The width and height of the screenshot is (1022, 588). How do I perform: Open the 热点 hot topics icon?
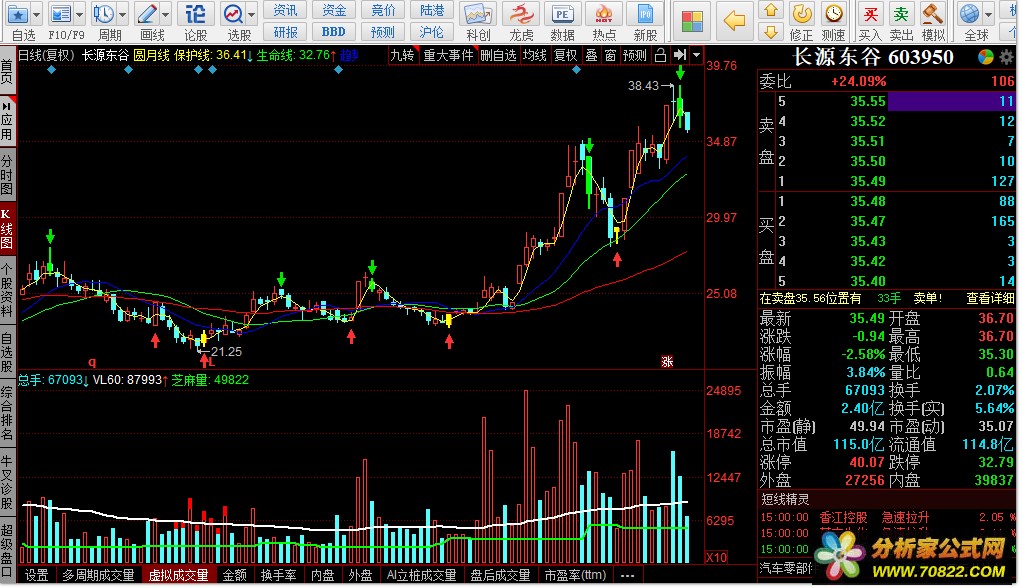click(604, 14)
